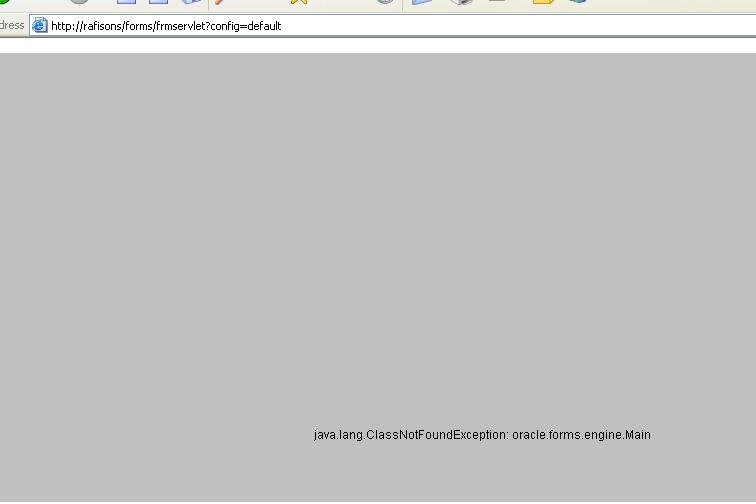Screen dimensions: 756x504
Task: Open Favorites with the star icon
Action: (x=298, y=2)
